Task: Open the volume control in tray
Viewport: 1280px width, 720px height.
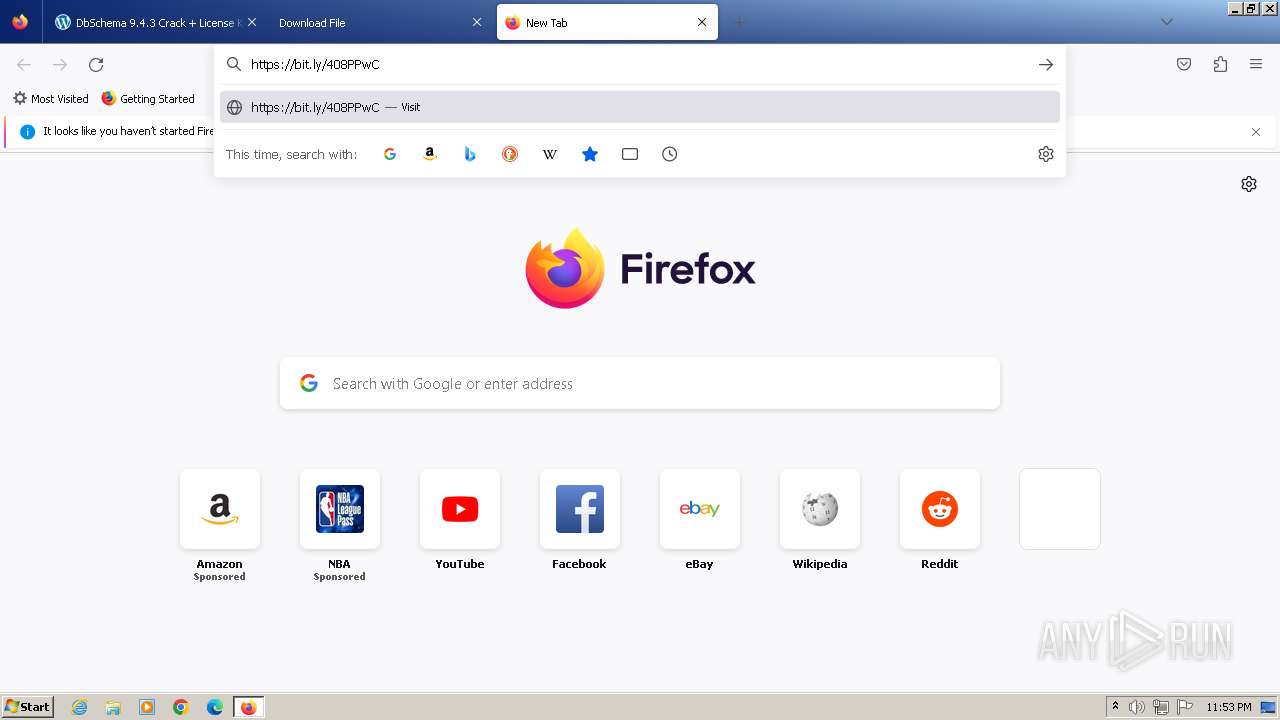Action: point(1137,707)
